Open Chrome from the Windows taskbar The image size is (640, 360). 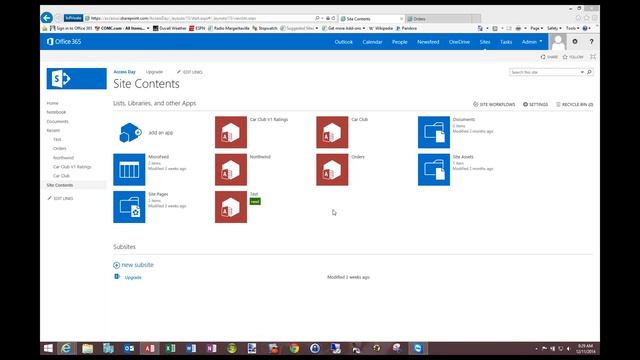(x=294, y=348)
